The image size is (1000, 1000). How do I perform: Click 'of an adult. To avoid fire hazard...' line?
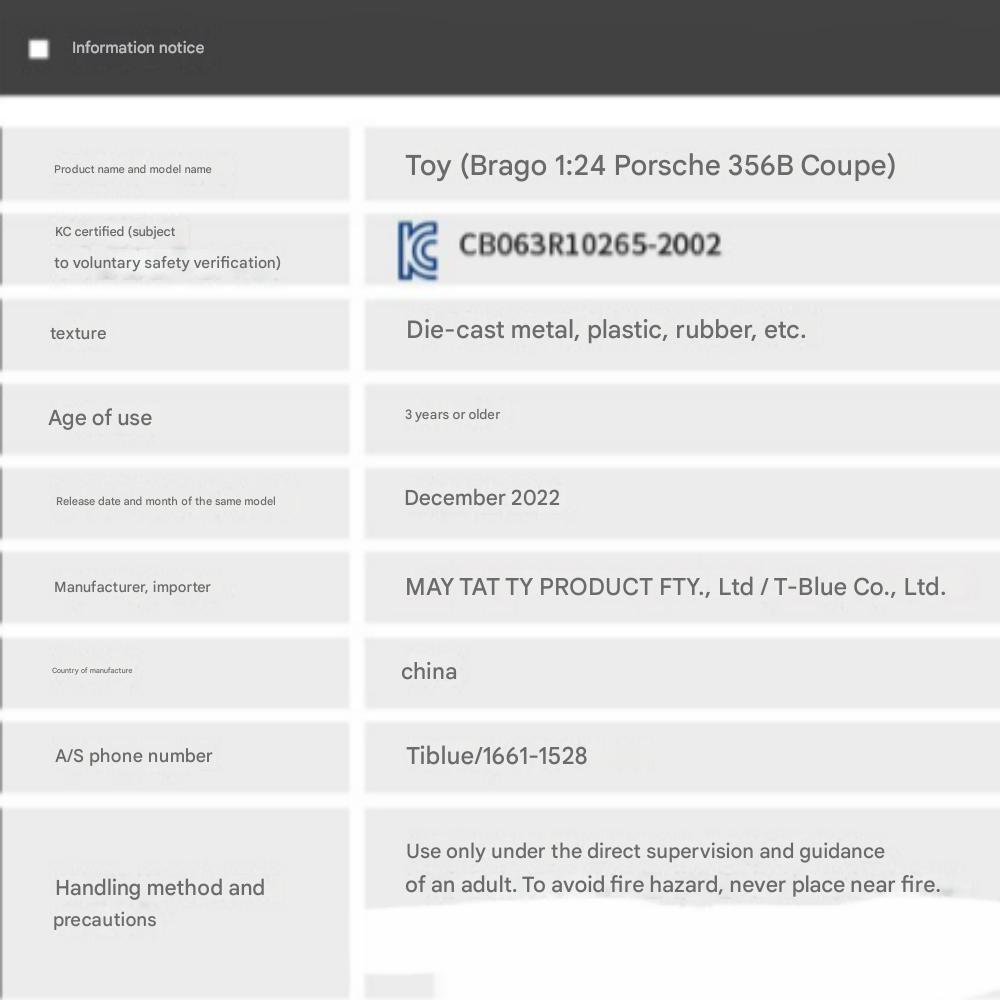coord(673,885)
